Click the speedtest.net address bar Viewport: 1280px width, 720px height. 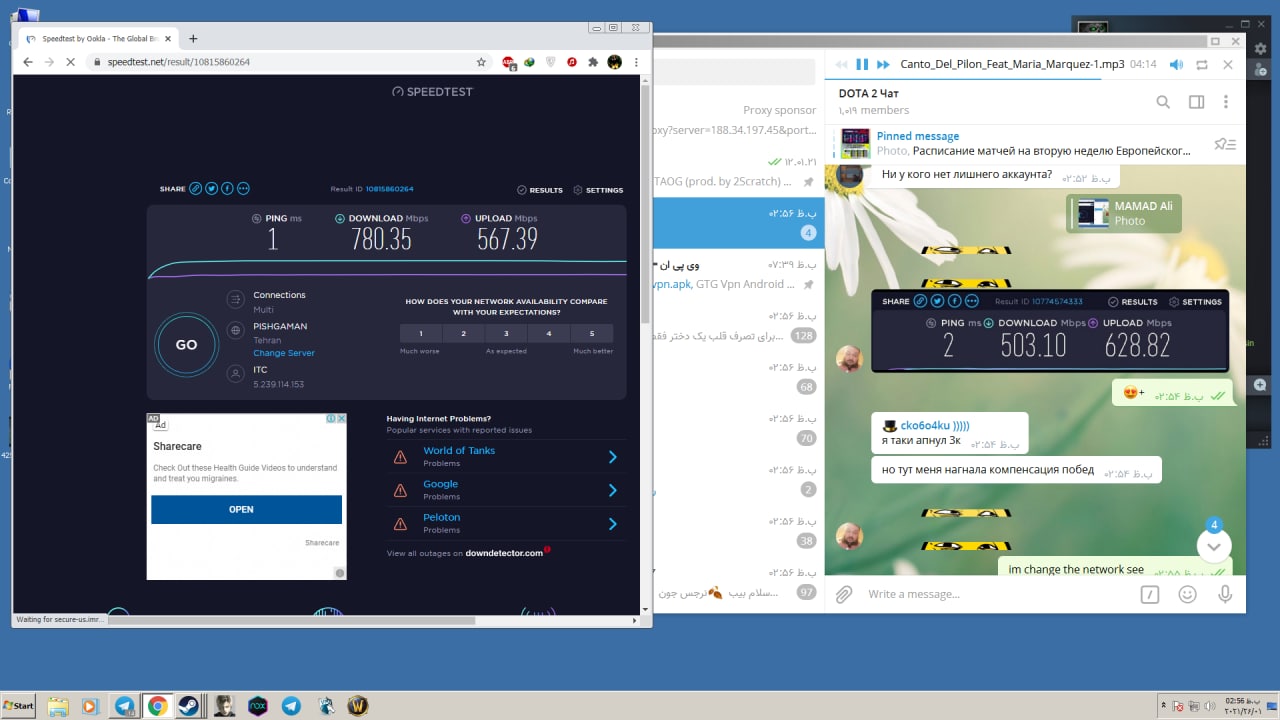tap(280, 62)
